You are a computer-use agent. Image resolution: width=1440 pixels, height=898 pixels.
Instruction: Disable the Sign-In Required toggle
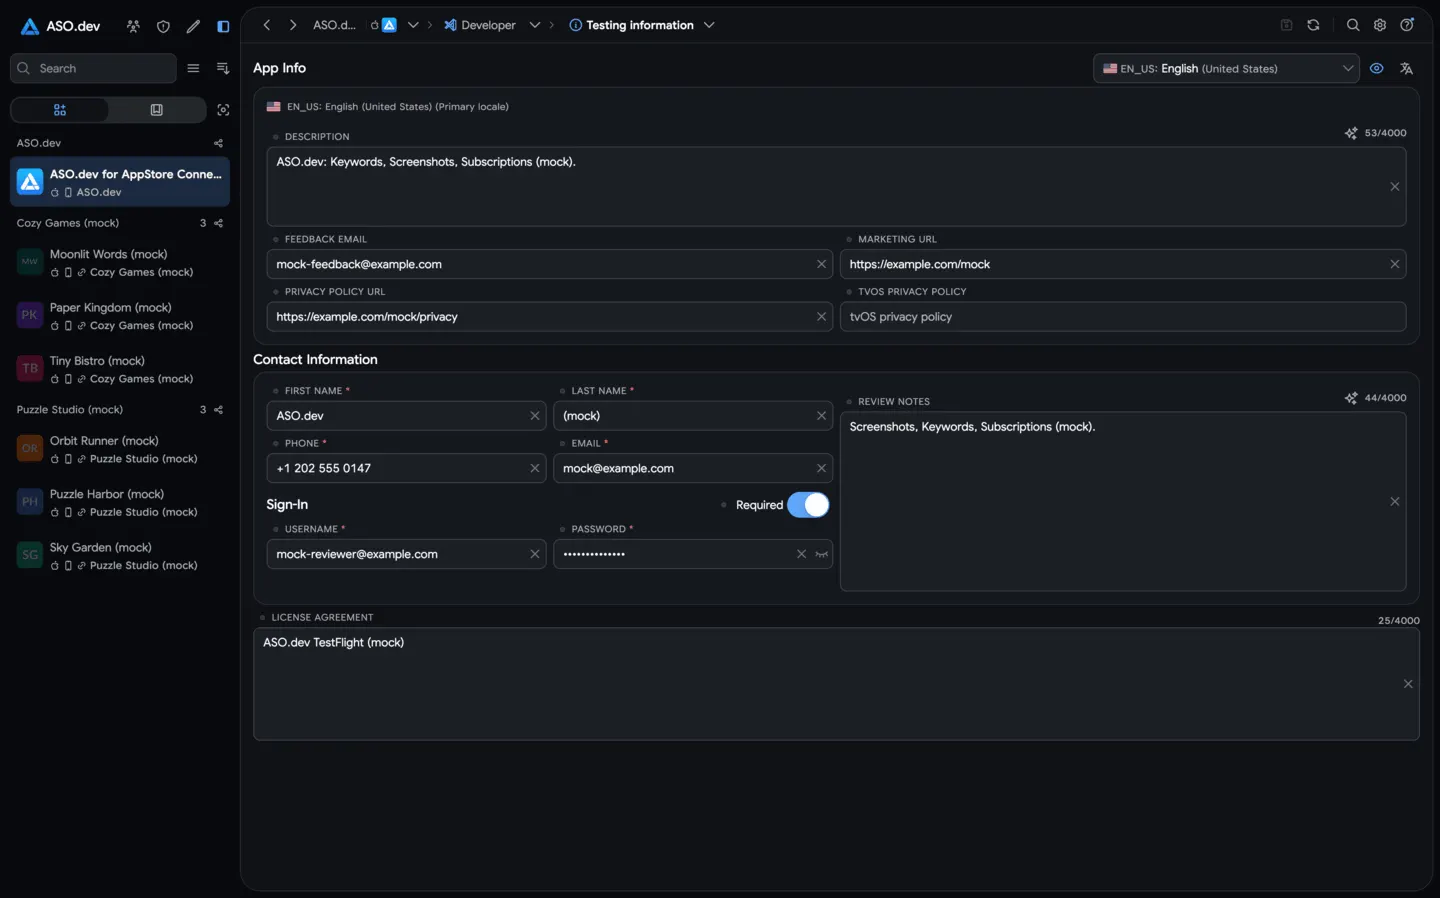pos(808,505)
